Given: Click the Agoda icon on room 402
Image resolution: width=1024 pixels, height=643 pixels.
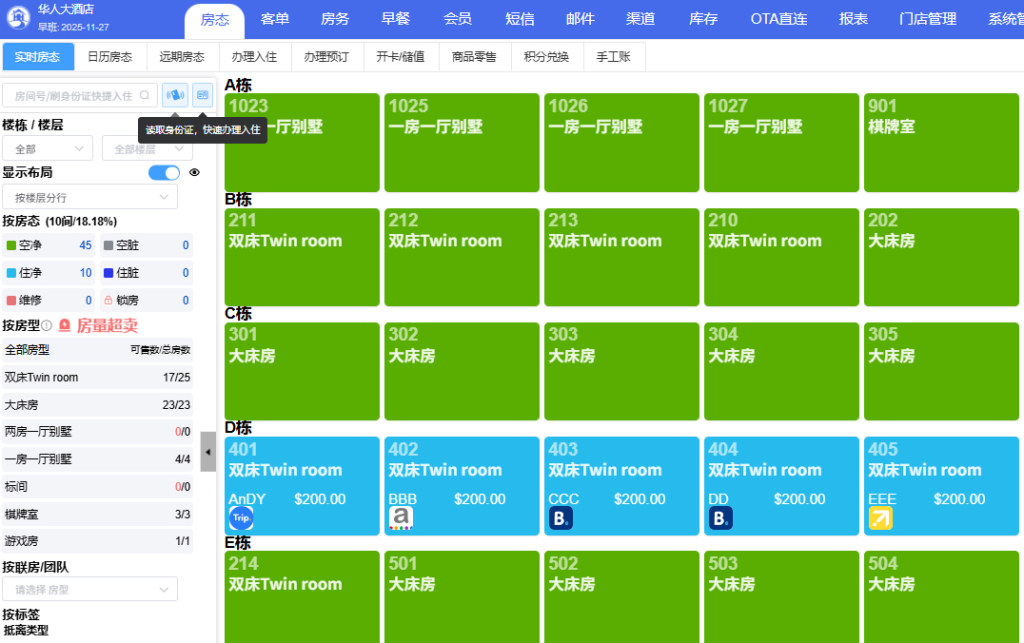Looking at the screenshot, I should pyautogui.click(x=400, y=518).
